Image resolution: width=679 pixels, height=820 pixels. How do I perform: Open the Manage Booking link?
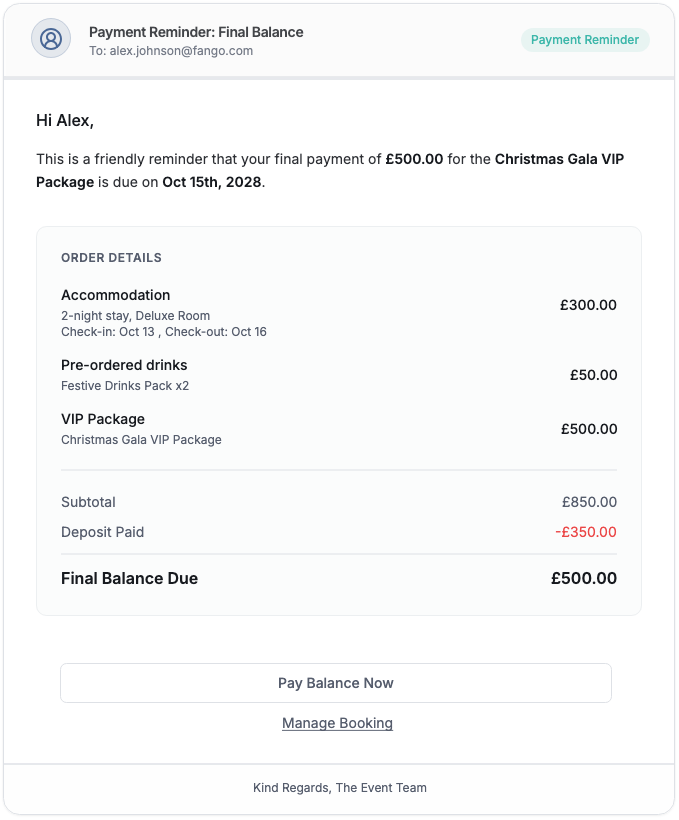pos(337,723)
